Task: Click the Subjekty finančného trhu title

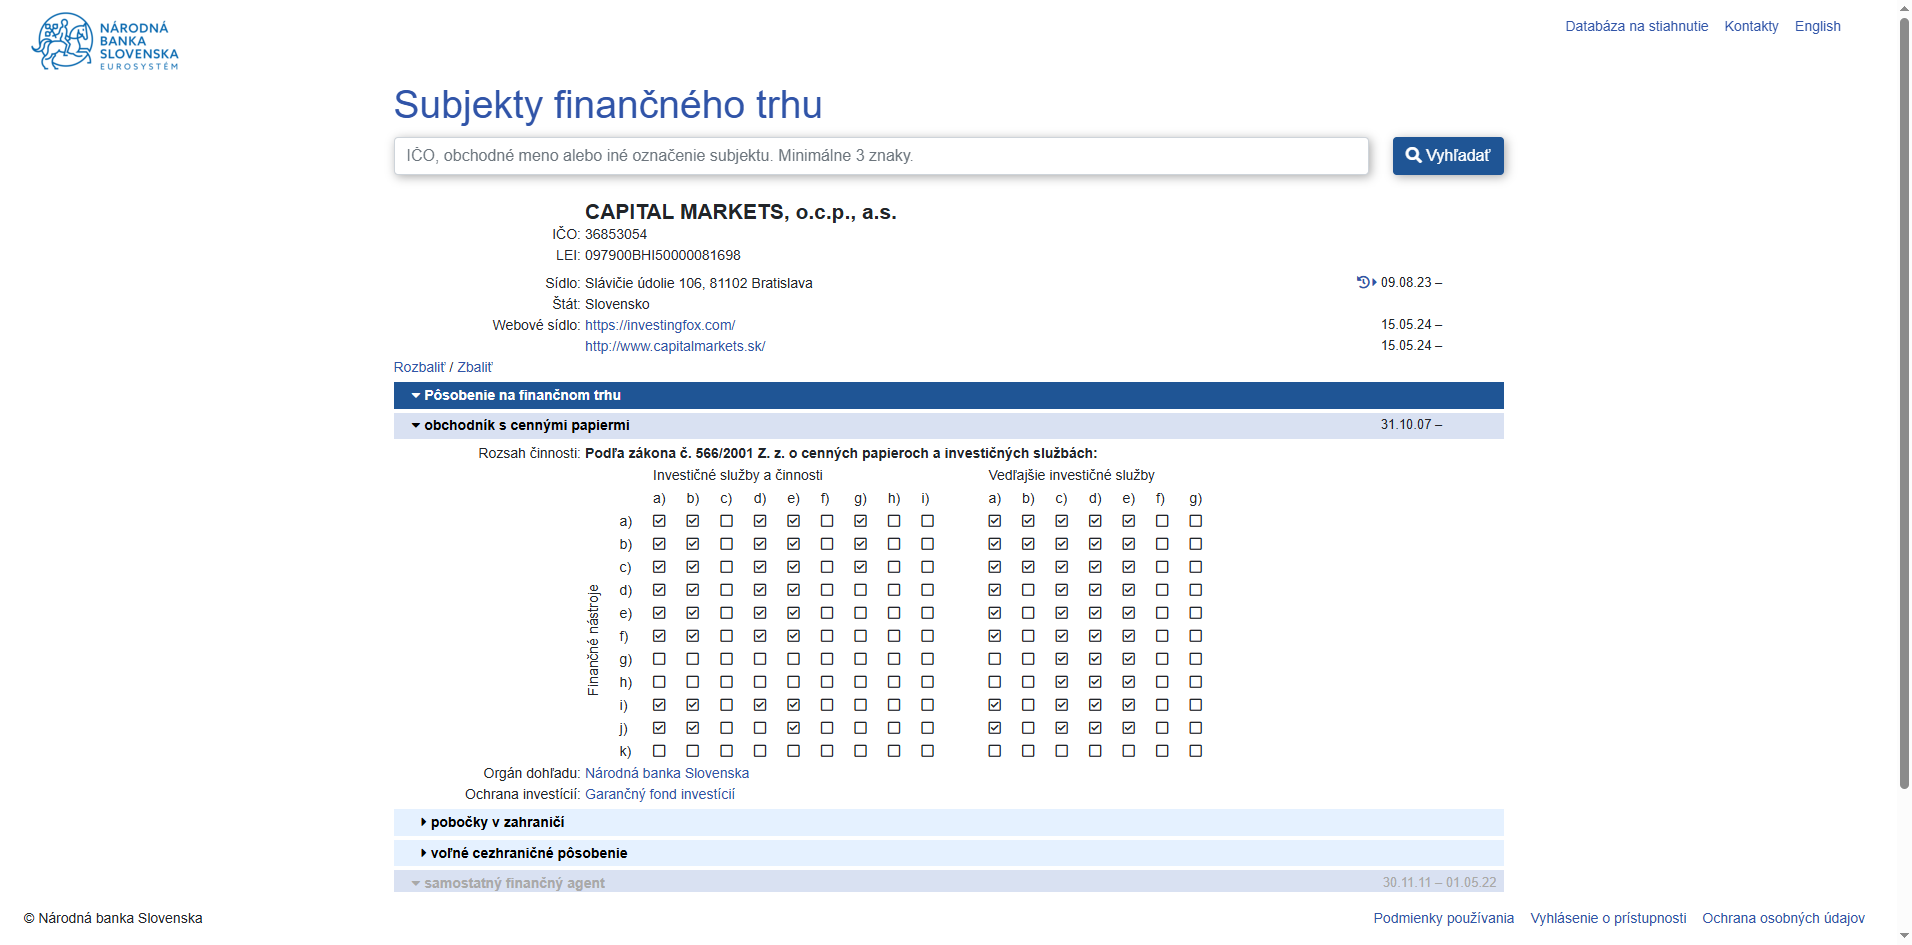Action: click(x=608, y=105)
